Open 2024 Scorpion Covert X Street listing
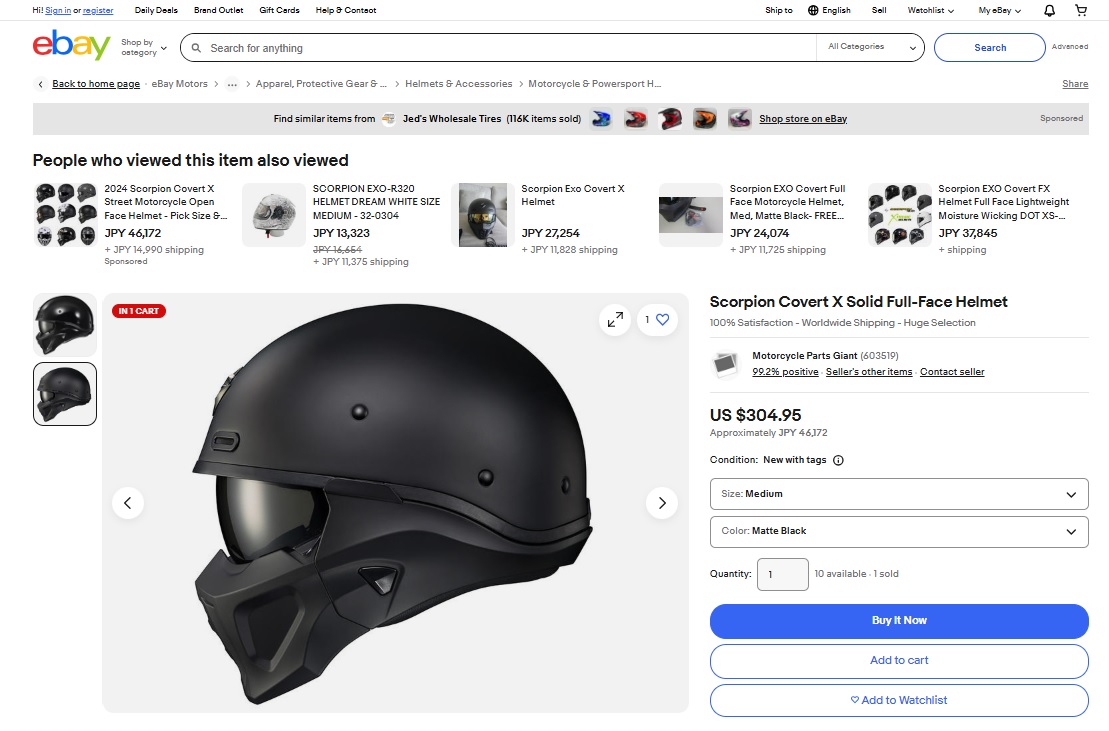This screenshot has height=731, width=1109. coord(166,202)
